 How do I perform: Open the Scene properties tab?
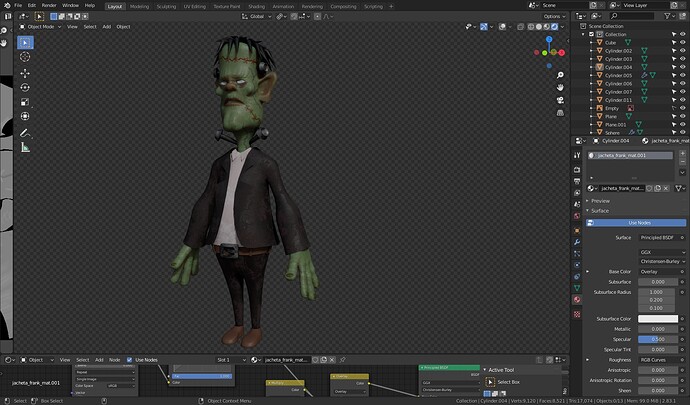[577, 204]
